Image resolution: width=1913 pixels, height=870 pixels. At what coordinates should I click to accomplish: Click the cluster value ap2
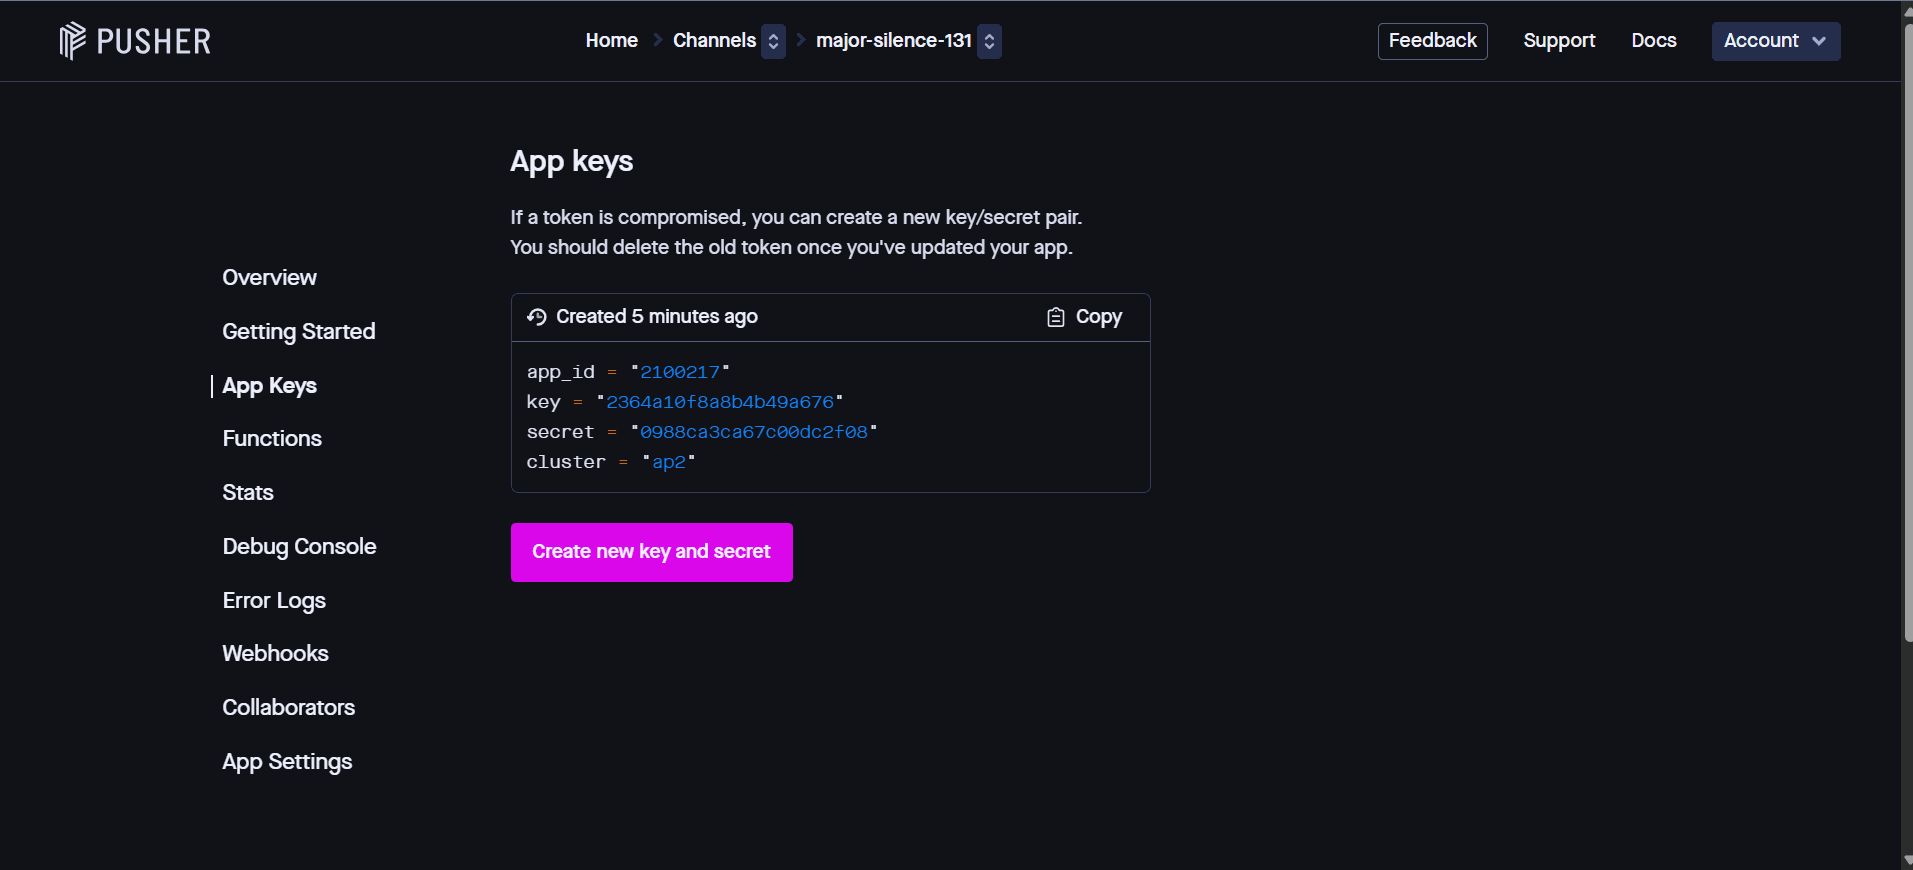tap(669, 462)
